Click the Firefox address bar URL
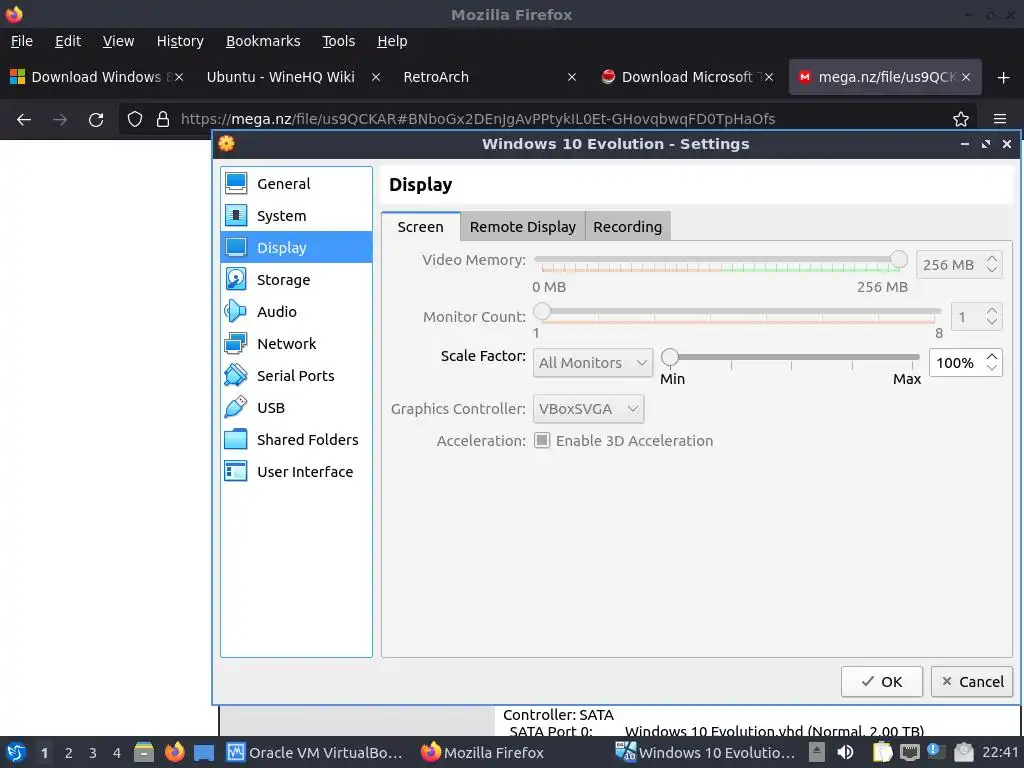 point(478,119)
